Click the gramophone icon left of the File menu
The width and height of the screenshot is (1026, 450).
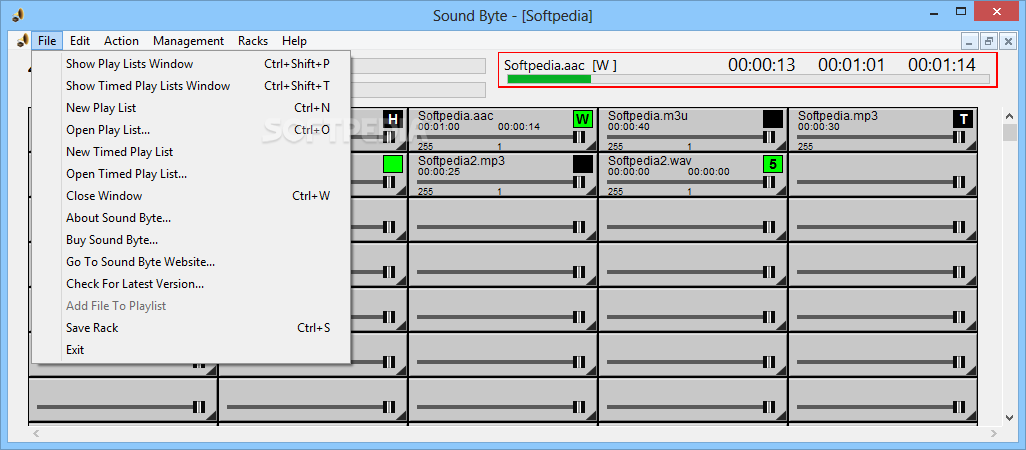[x=22, y=41]
